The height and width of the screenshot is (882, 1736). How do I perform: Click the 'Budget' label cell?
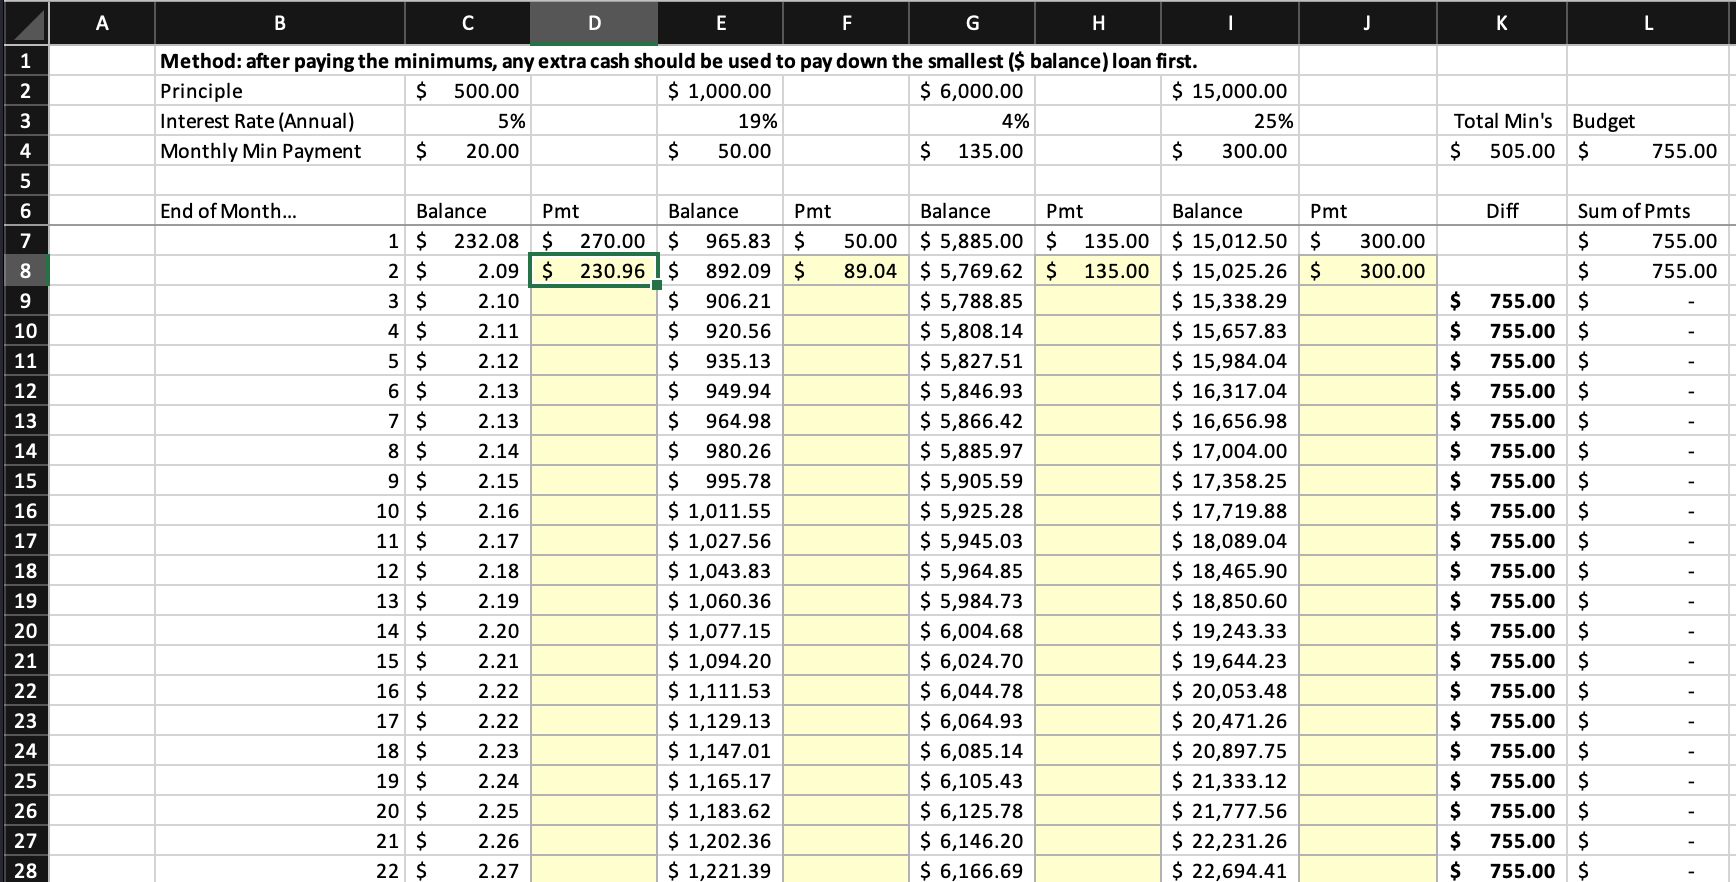click(x=1650, y=121)
